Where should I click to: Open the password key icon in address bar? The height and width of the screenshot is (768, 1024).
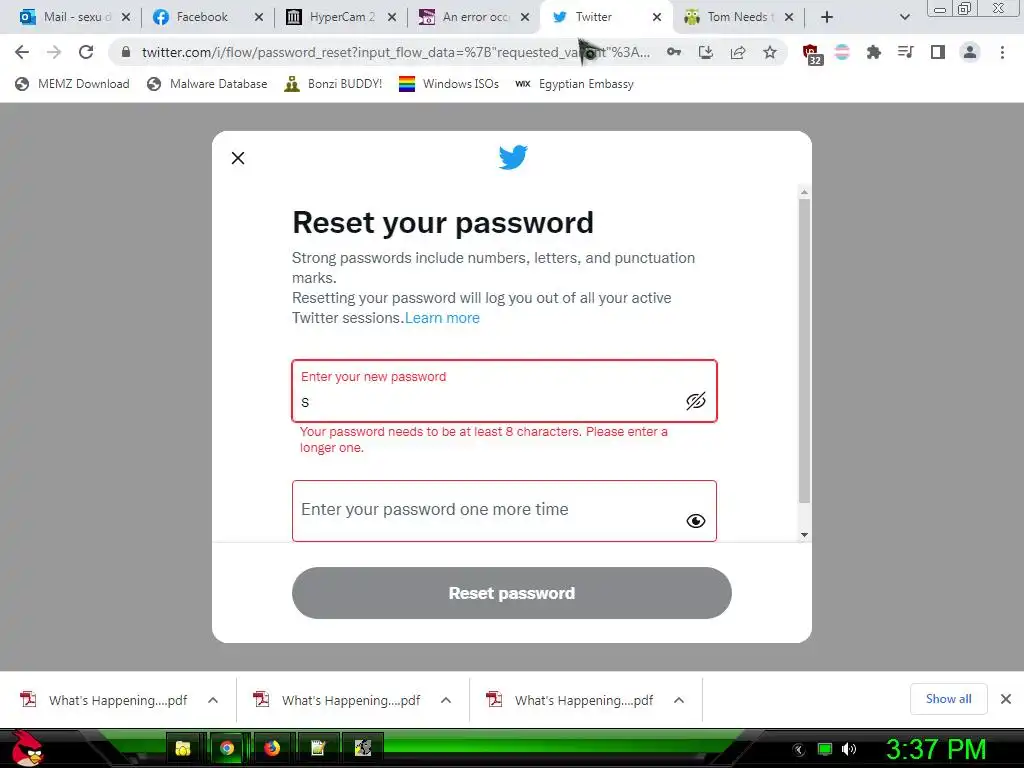click(673, 52)
